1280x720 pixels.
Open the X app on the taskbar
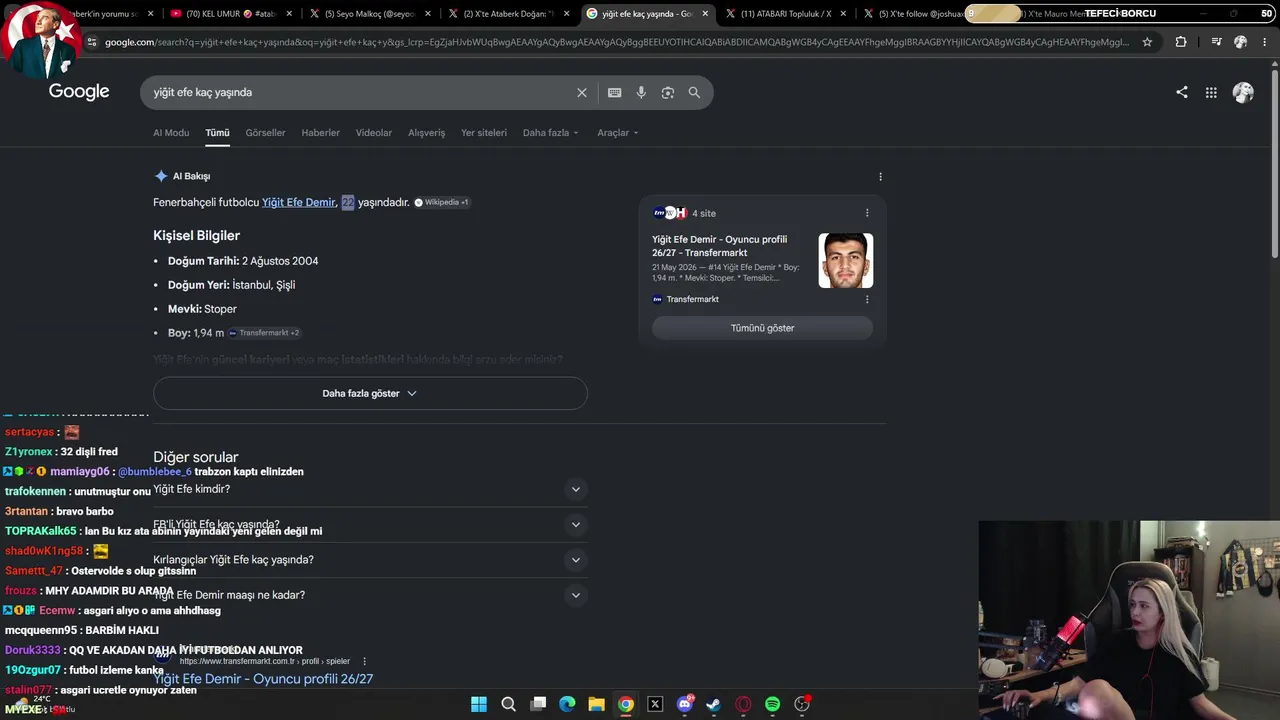(x=655, y=704)
